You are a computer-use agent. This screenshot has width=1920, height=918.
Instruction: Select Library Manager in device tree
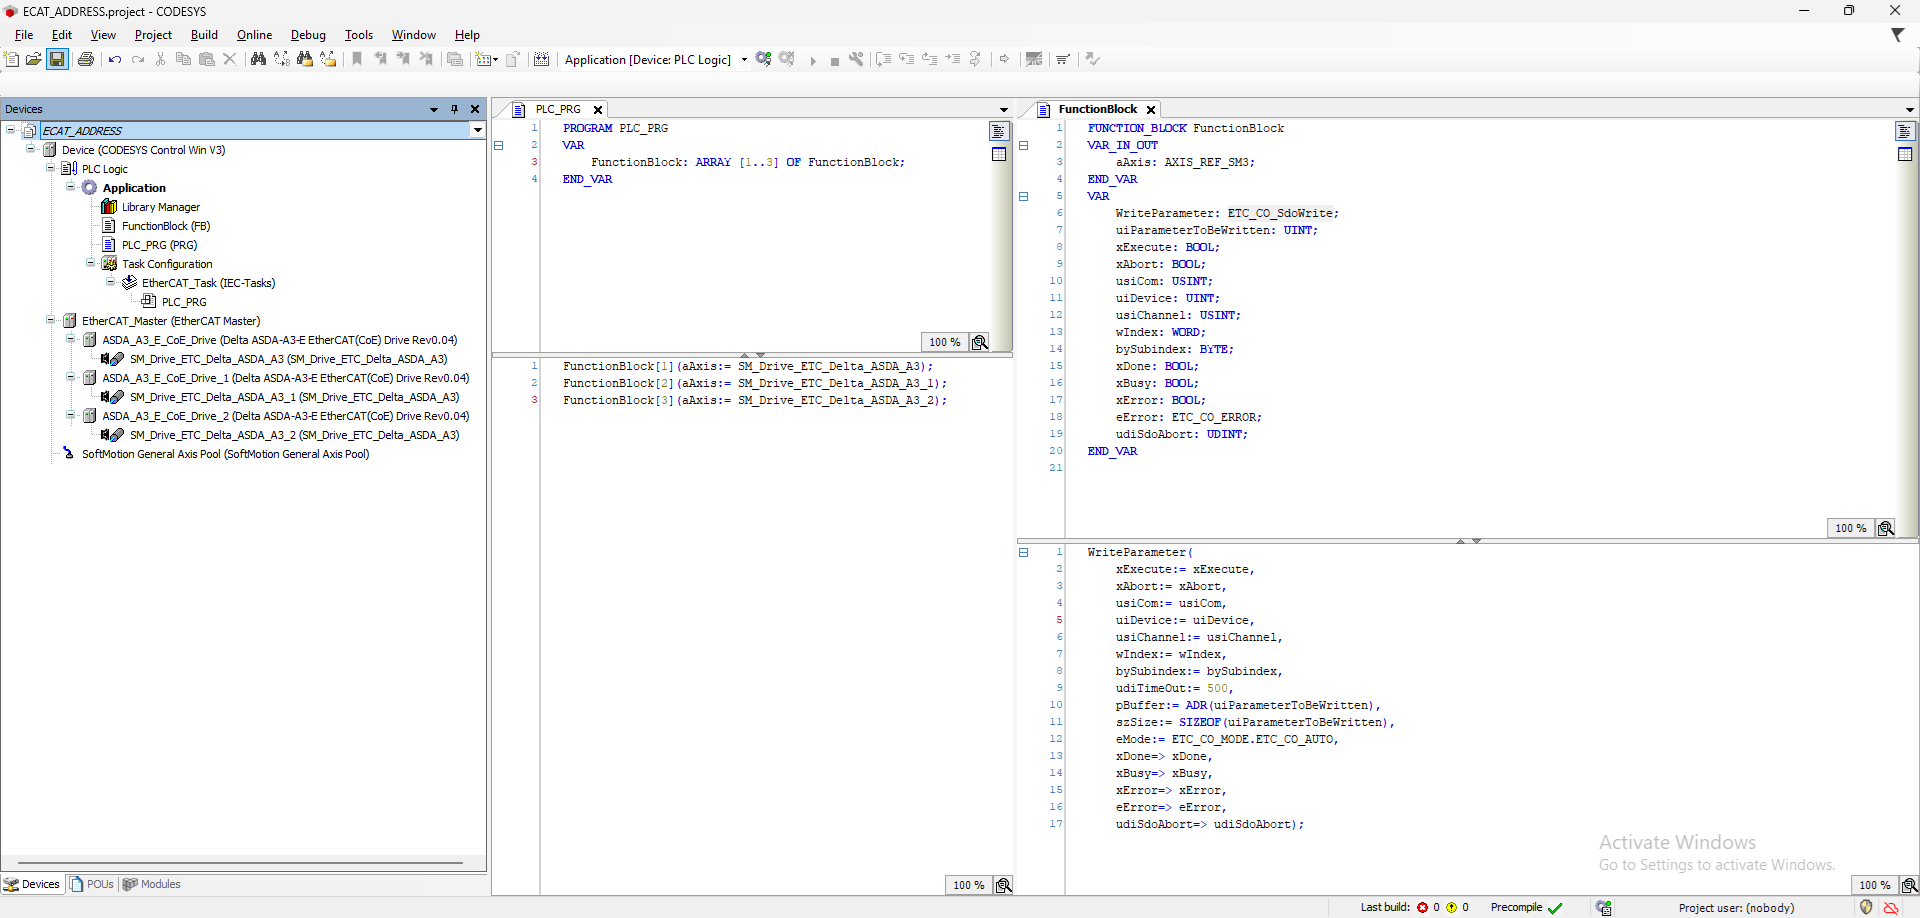(x=160, y=207)
